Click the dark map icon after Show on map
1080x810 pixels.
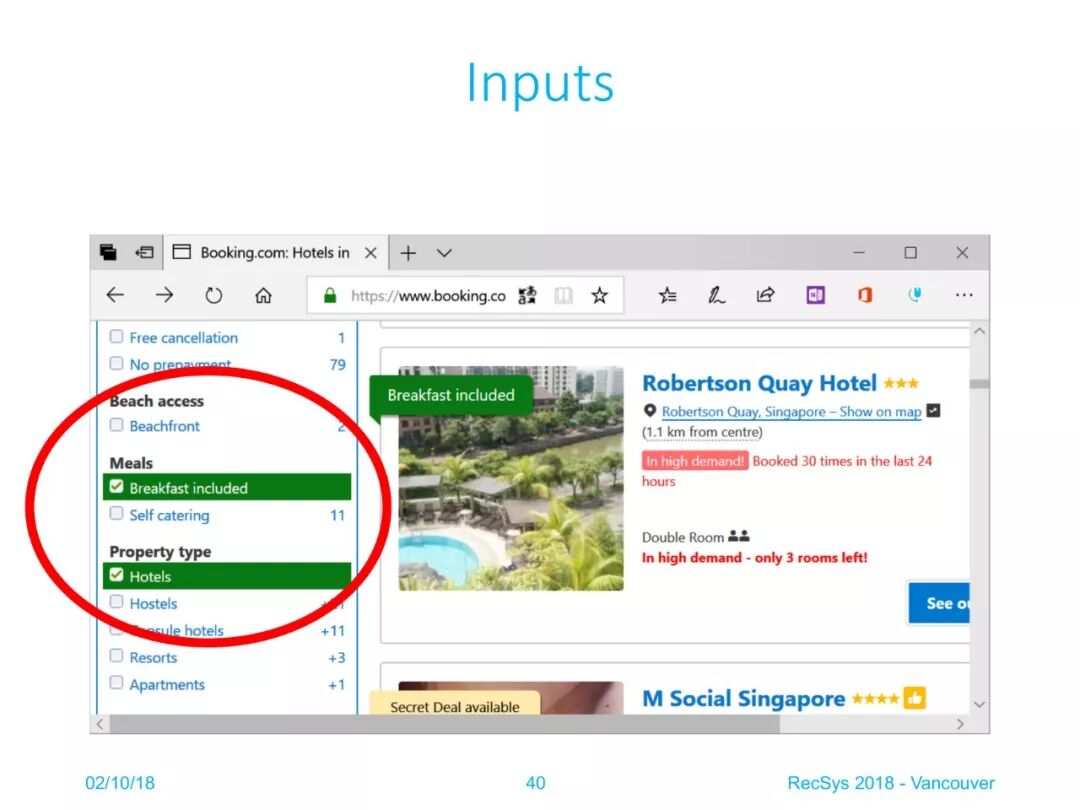(x=933, y=411)
